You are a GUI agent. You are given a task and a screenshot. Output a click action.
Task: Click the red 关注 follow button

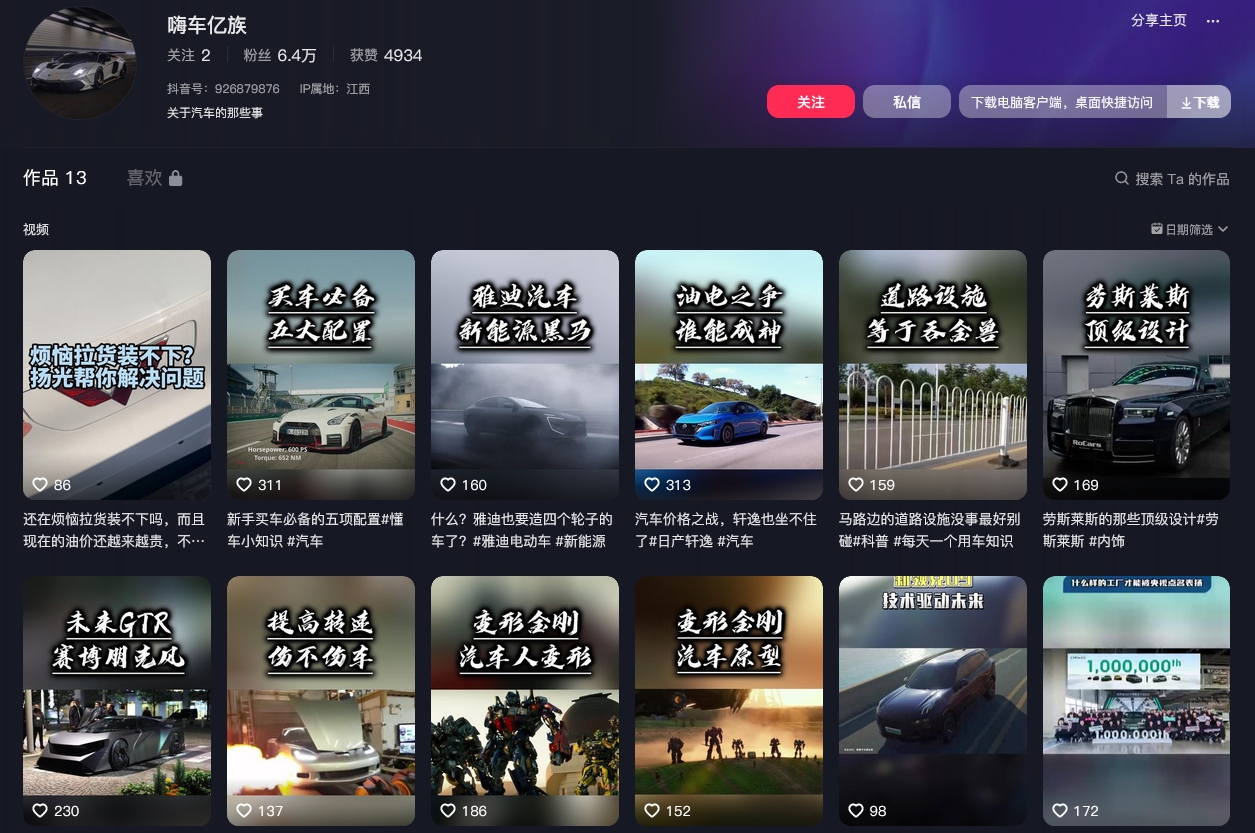pos(811,102)
